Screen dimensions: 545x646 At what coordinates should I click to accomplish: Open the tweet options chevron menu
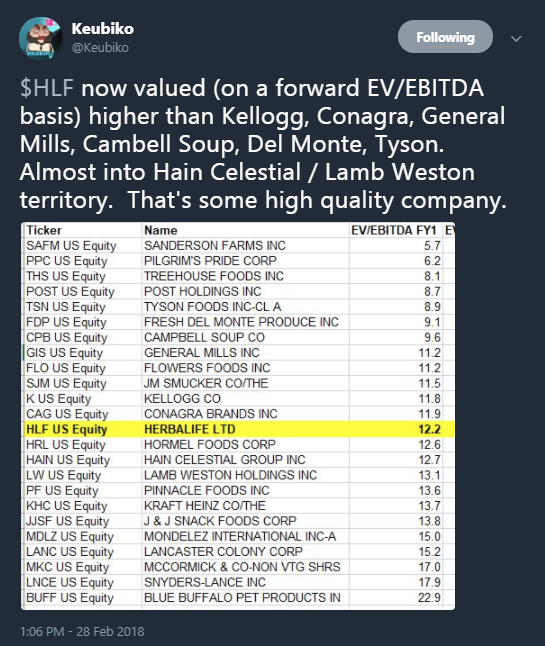(x=516, y=38)
